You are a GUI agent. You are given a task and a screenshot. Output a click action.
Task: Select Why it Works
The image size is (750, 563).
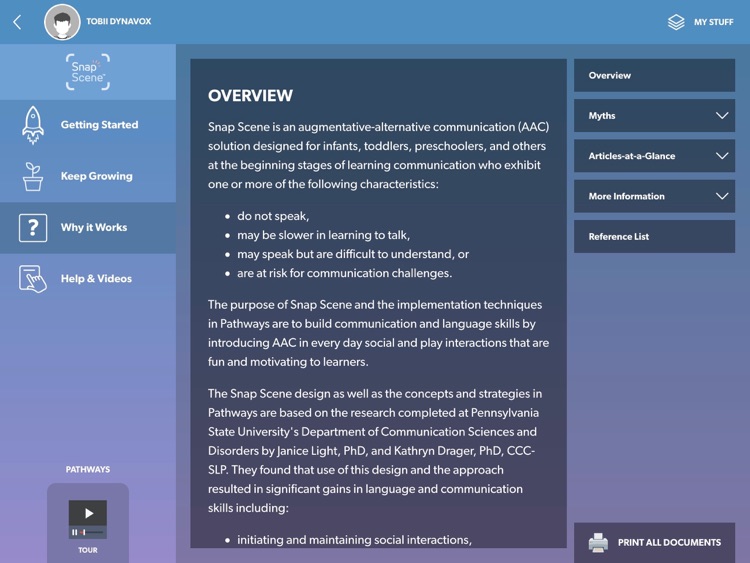pos(88,228)
